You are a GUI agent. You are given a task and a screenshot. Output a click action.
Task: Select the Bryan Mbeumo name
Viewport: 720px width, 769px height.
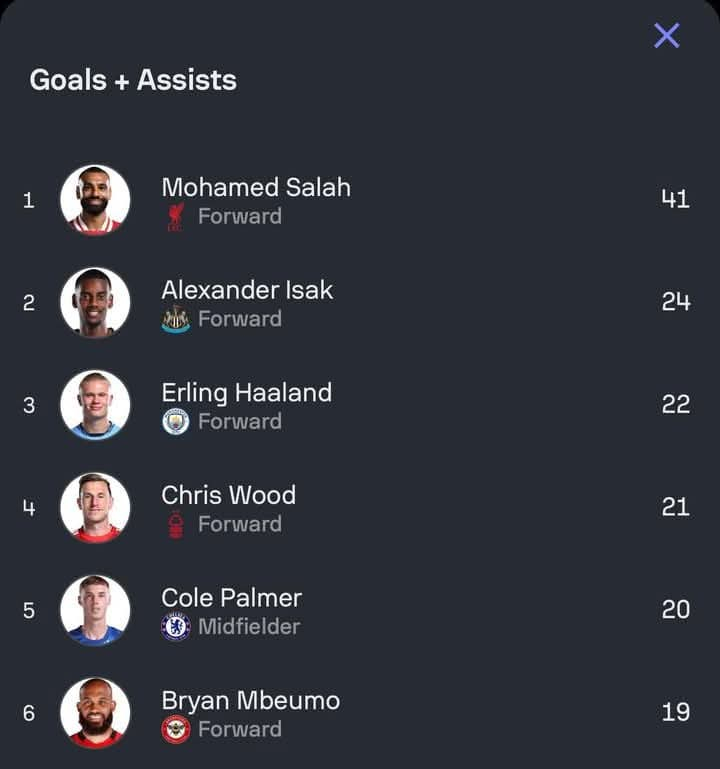click(250, 701)
